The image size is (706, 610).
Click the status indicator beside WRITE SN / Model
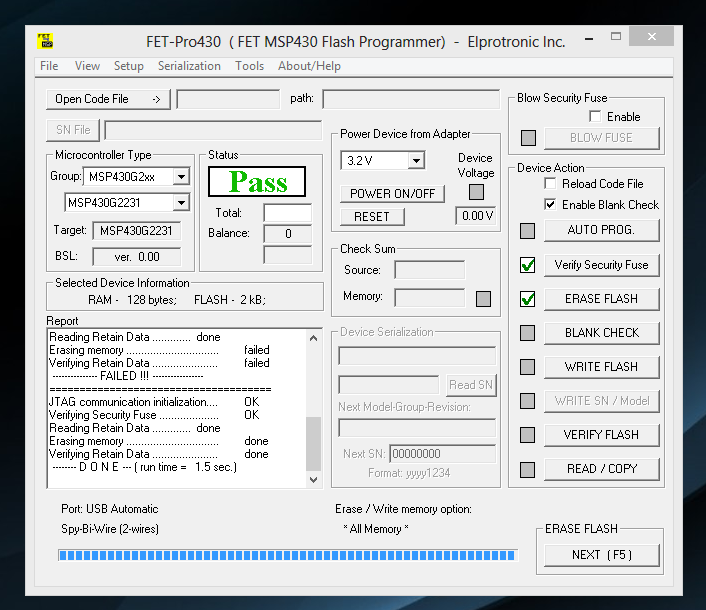527,401
